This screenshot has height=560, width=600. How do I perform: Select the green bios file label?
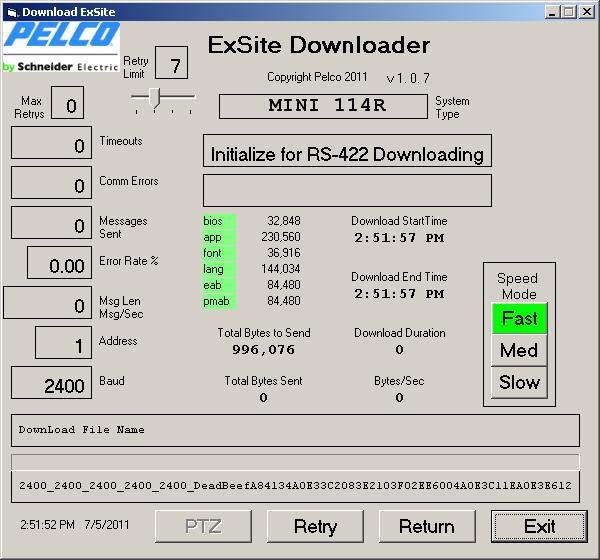(219, 221)
